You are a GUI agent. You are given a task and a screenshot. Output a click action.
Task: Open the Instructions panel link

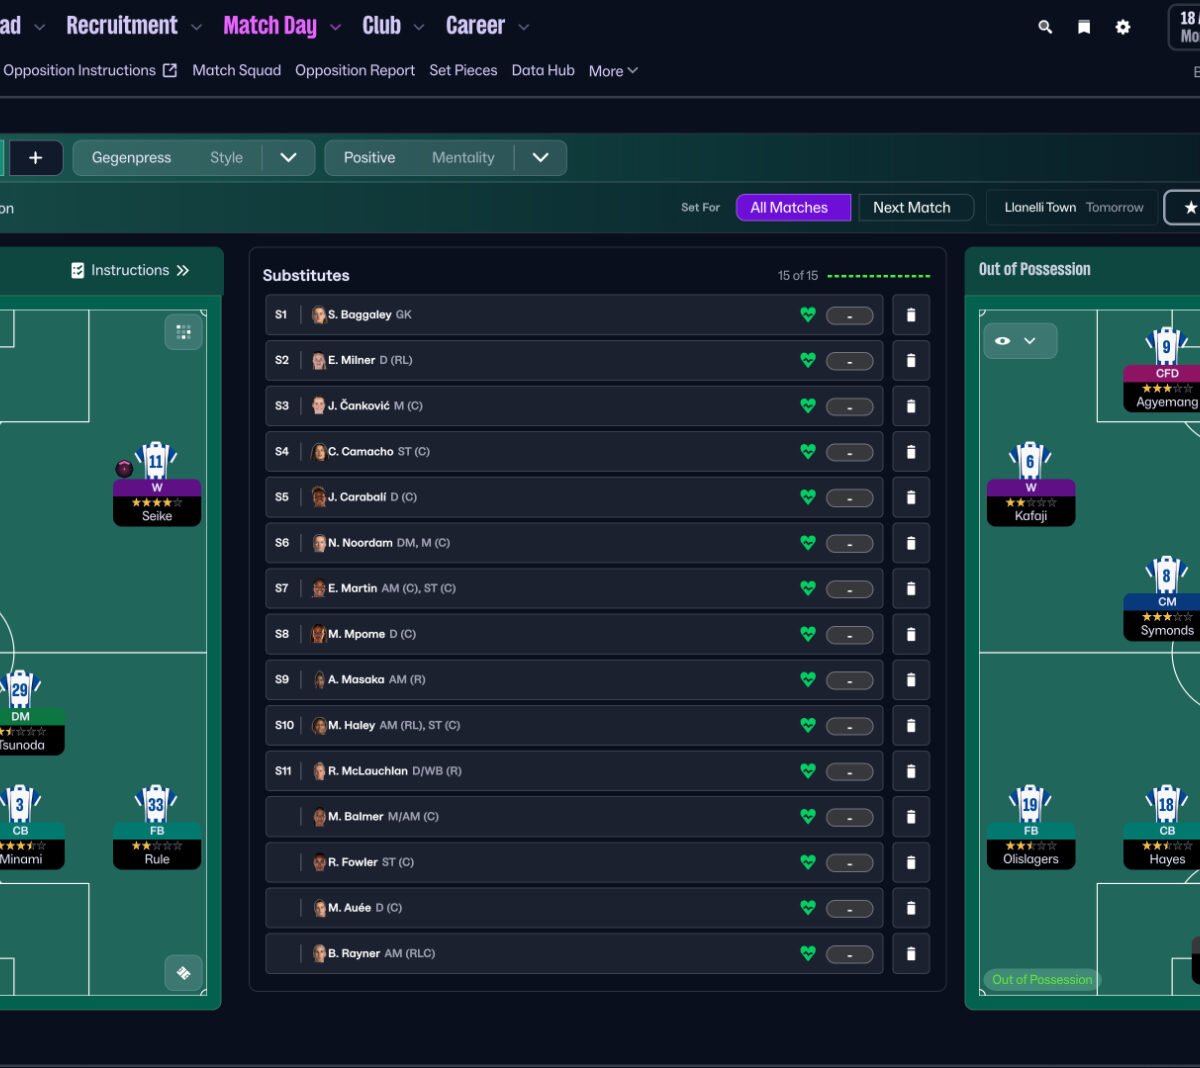pyautogui.click(x=130, y=271)
